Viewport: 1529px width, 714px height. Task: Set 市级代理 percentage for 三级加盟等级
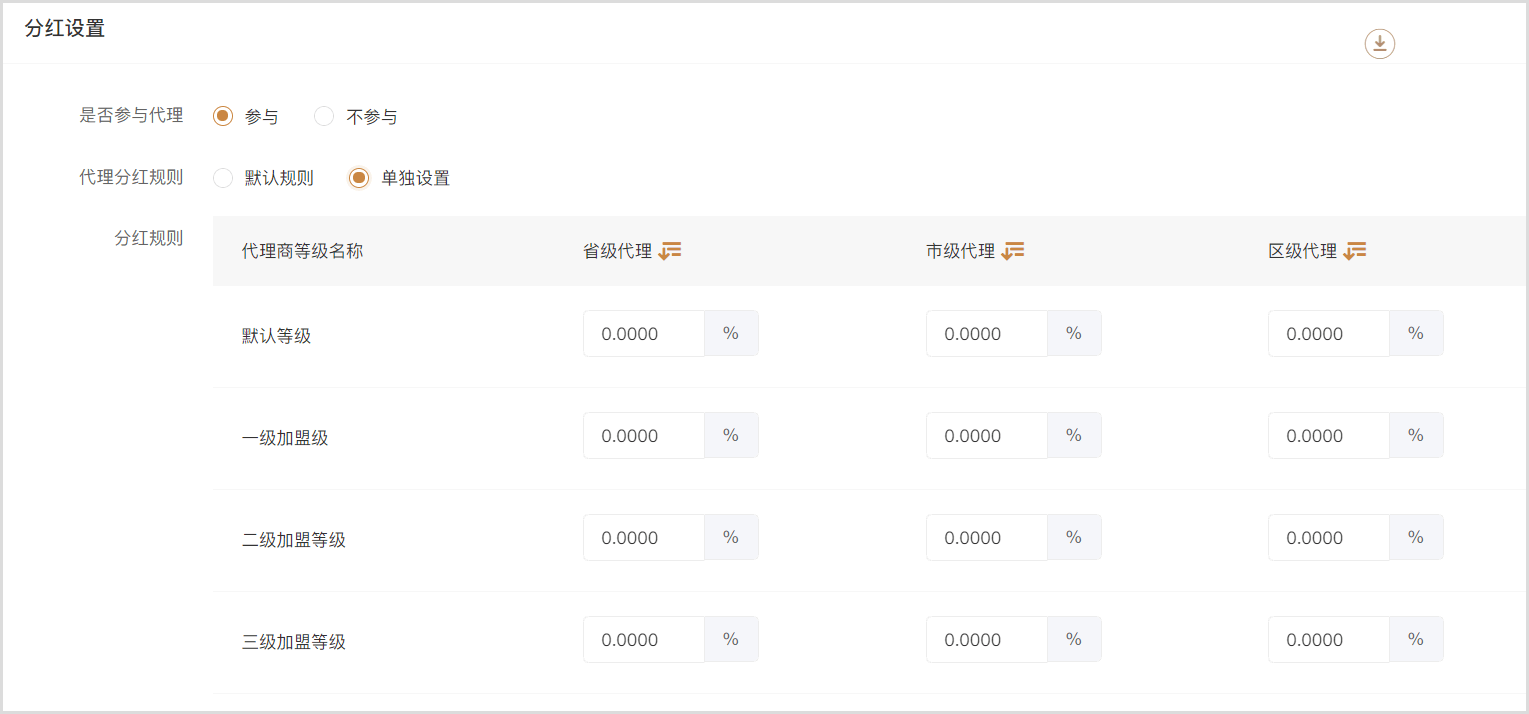click(x=987, y=640)
